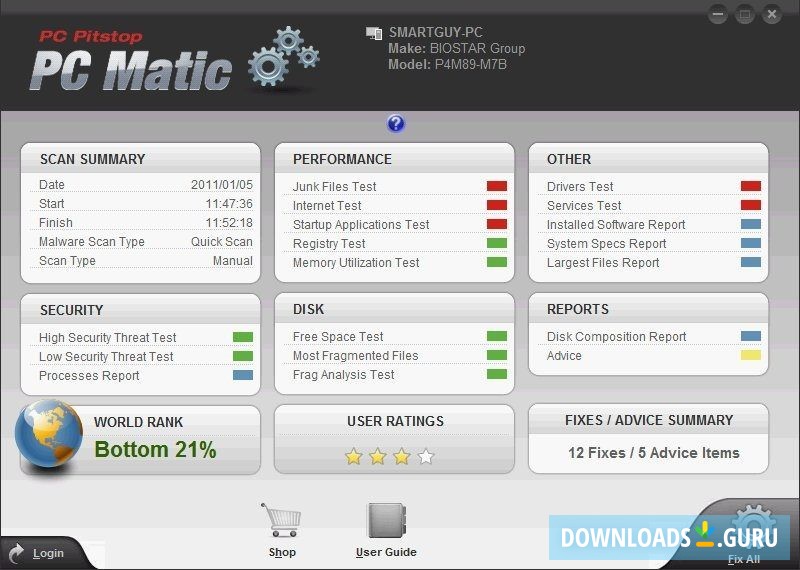Image resolution: width=800 pixels, height=570 pixels.
Task: Click red status swatch for Services Test
Action: [x=751, y=205]
